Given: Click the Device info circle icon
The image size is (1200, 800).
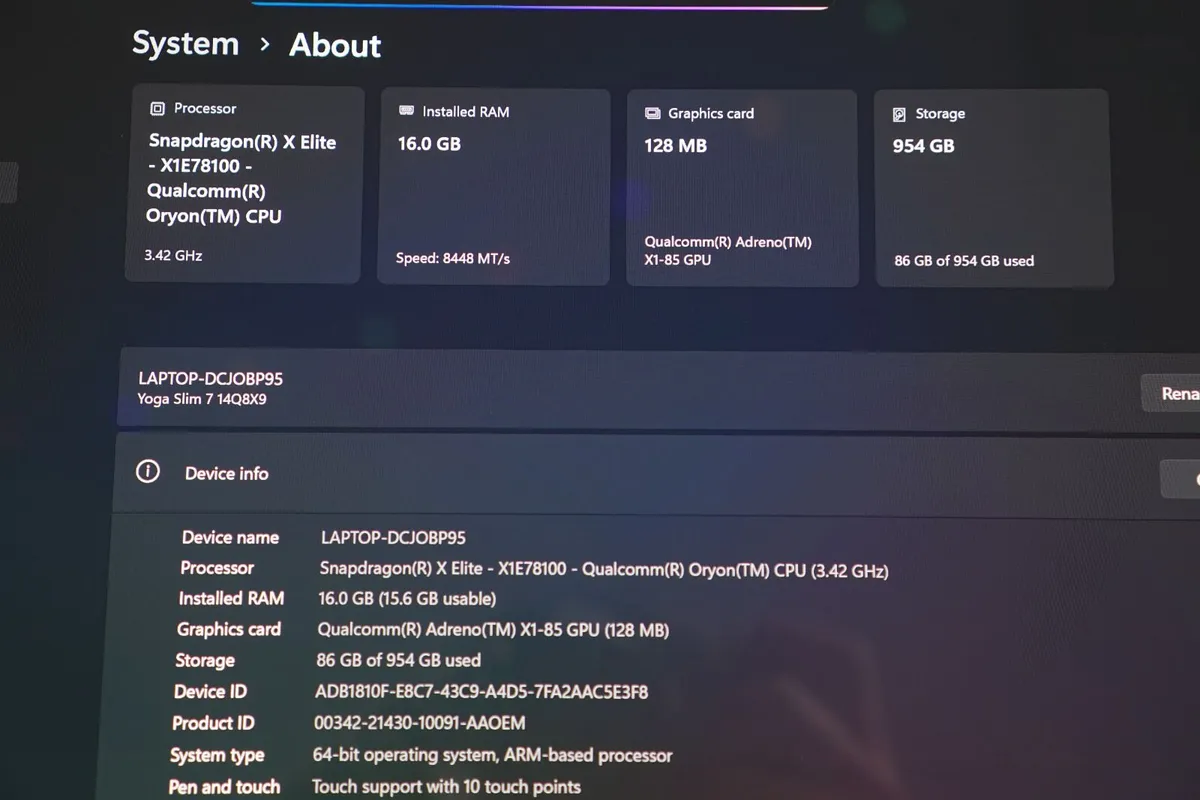Looking at the screenshot, I should click(x=148, y=472).
